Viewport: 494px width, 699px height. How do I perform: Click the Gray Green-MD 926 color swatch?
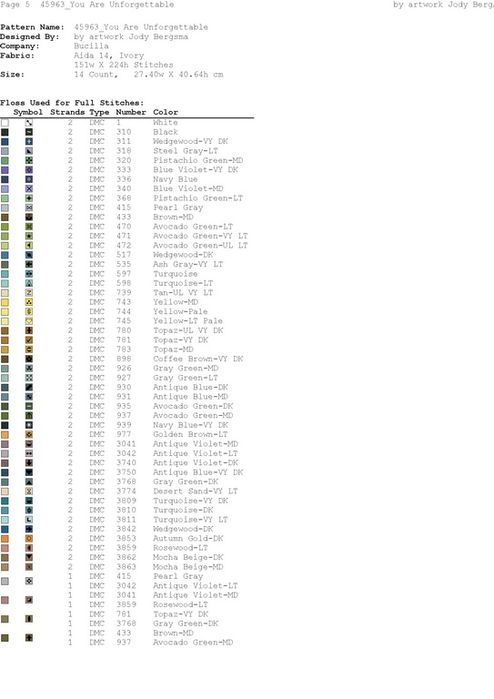point(5,368)
